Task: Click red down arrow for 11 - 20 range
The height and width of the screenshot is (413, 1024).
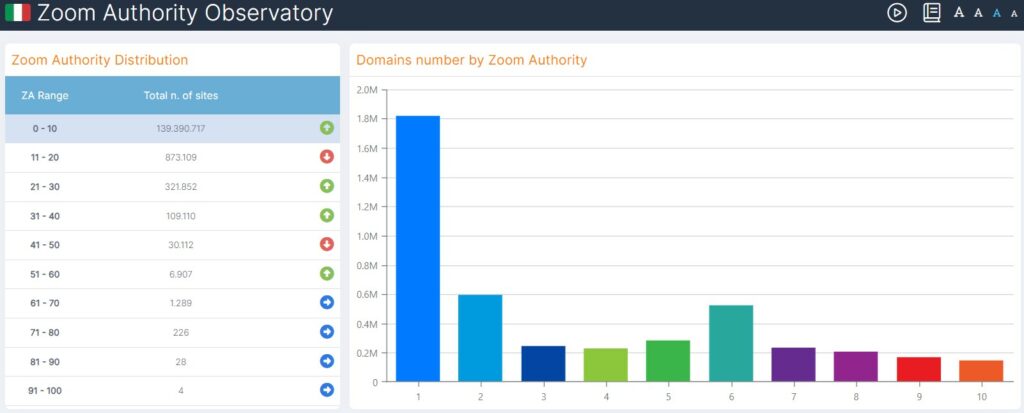Action: tap(326, 157)
